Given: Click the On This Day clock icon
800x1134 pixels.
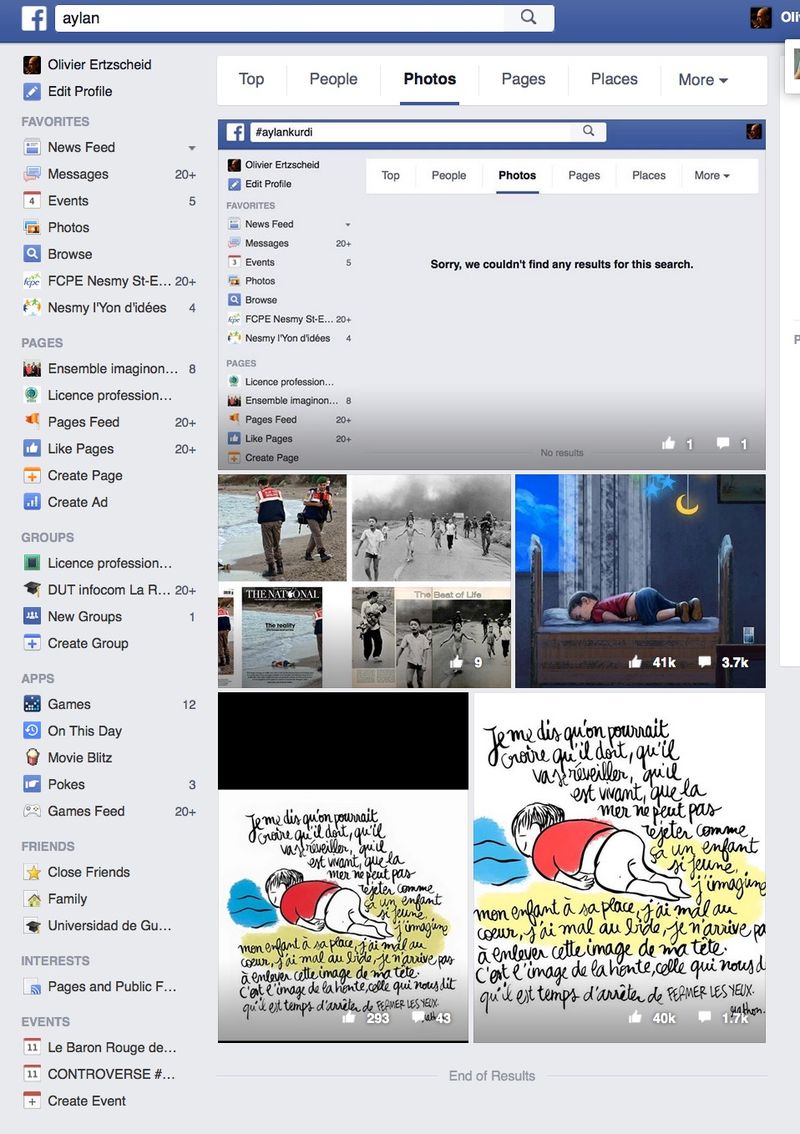Looking at the screenshot, I should (x=32, y=731).
